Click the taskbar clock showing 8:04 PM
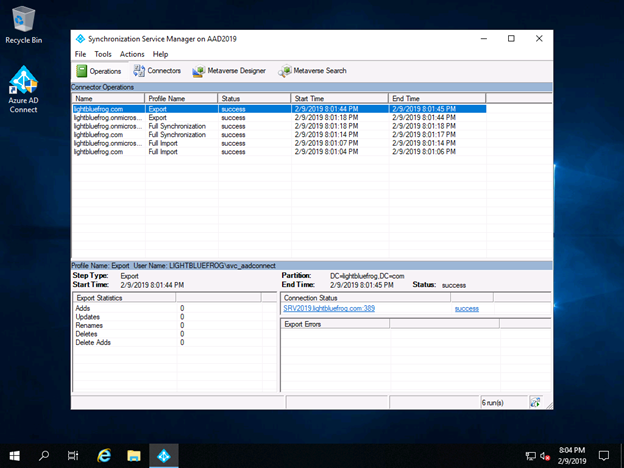Image resolution: width=624 pixels, height=468 pixels. click(572, 456)
